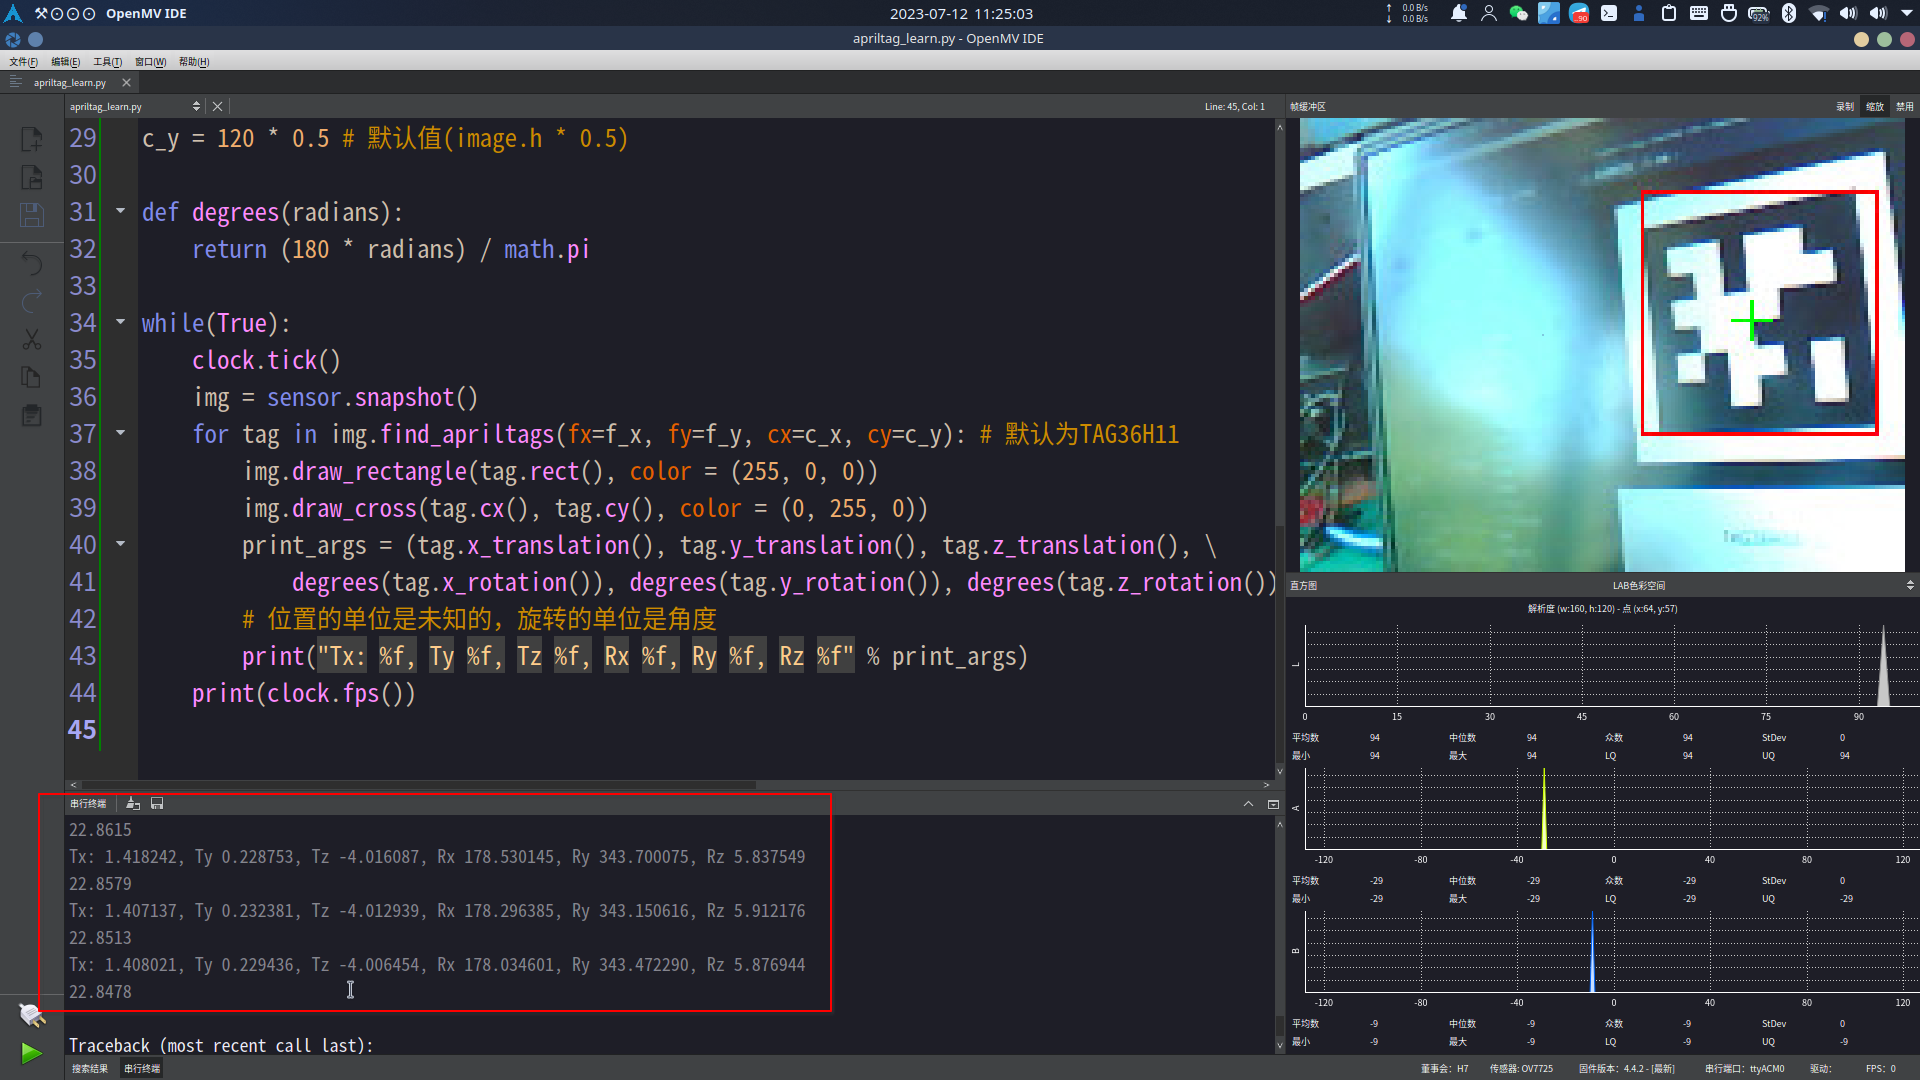
Task: Click the Redo arrow icon
Action: (32, 302)
